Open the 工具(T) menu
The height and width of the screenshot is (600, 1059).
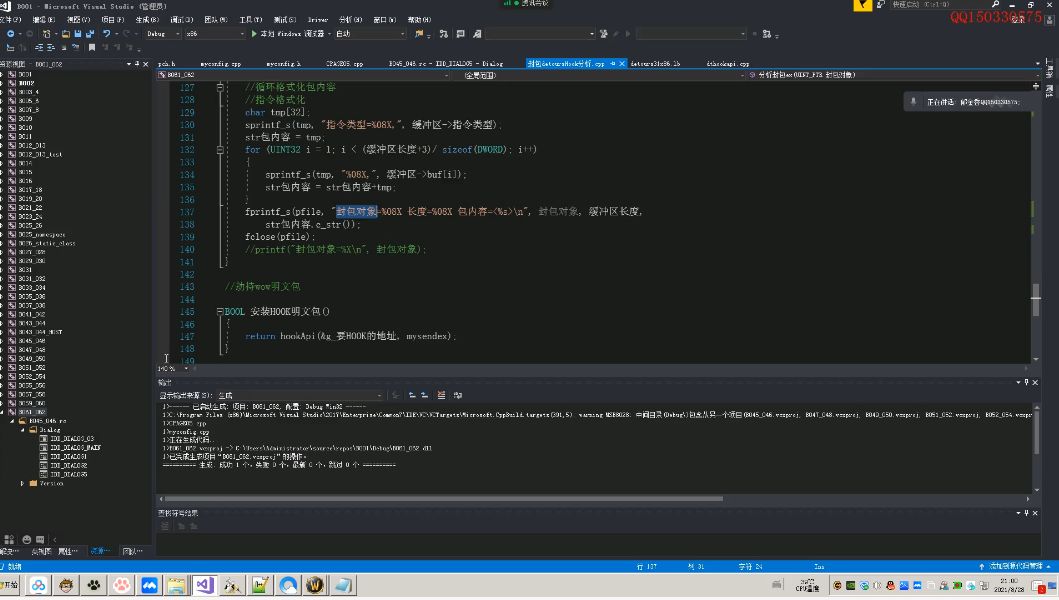point(251,20)
